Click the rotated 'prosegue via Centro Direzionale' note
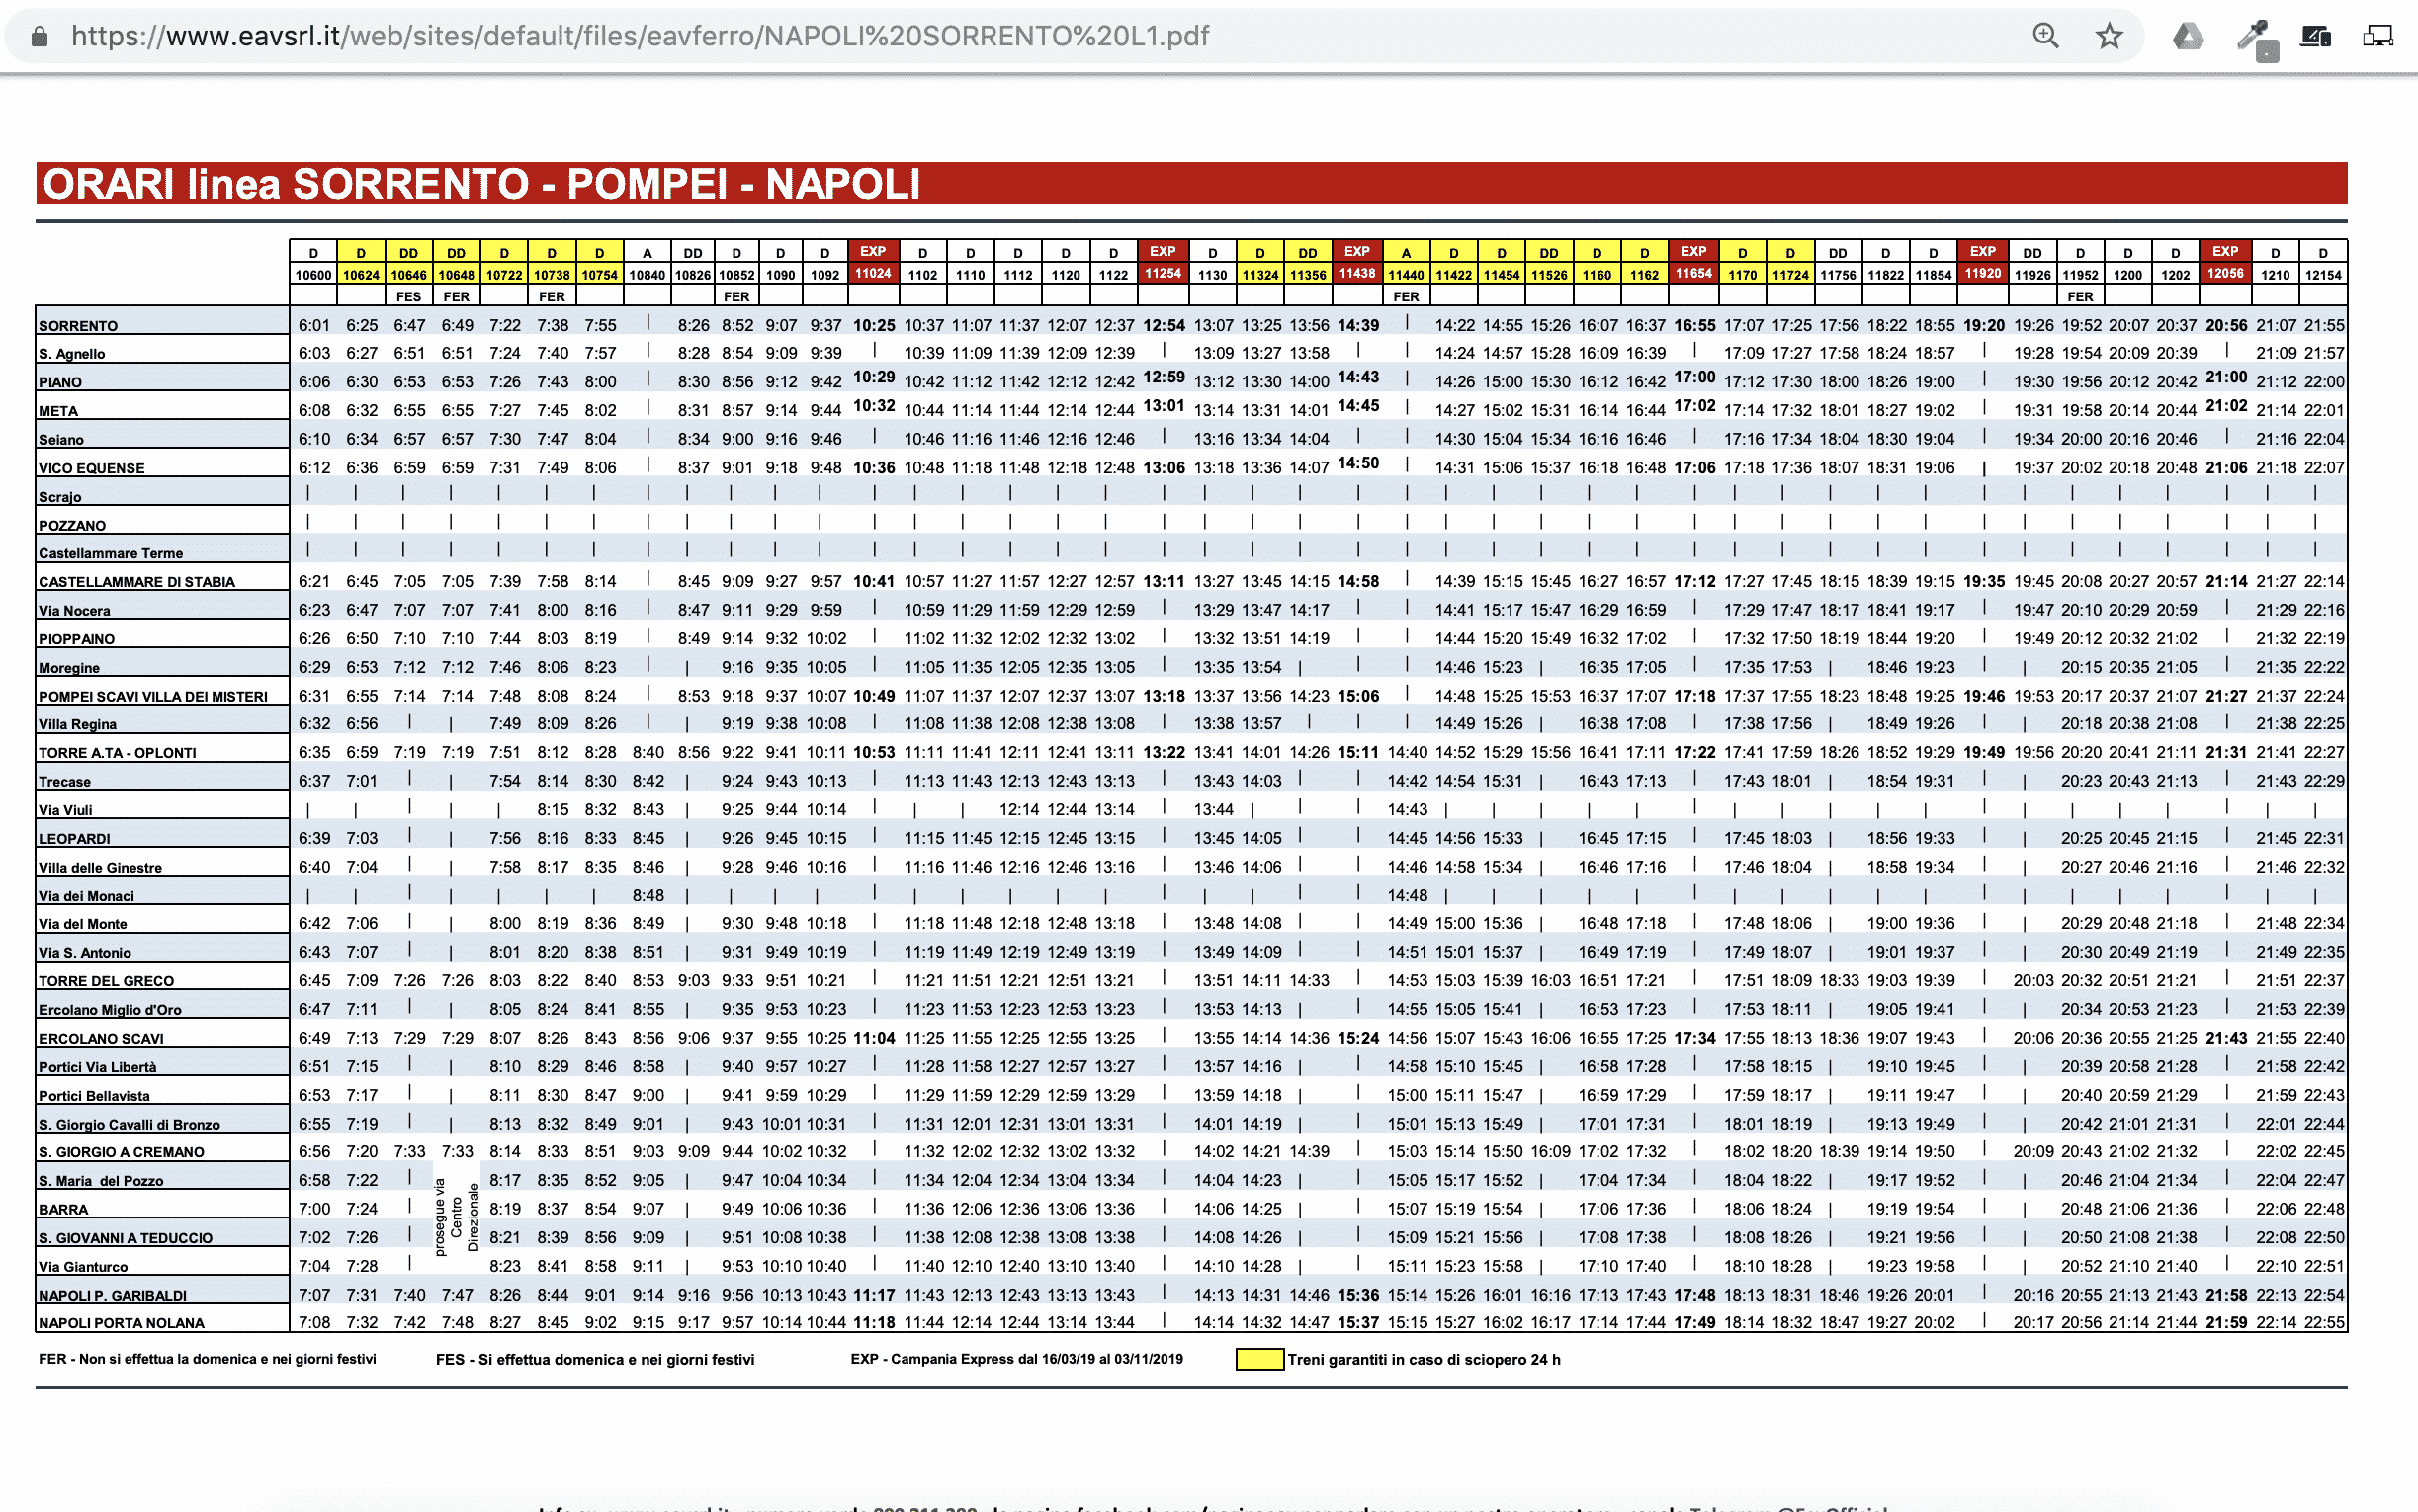 point(457,1217)
